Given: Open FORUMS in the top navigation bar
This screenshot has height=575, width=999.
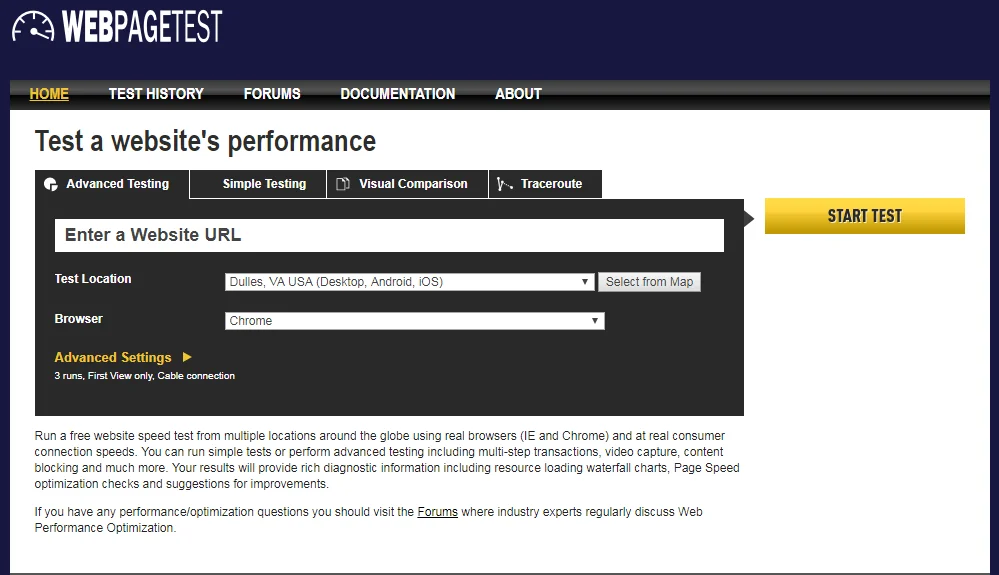Looking at the screenshot, I should pos(272,94).
